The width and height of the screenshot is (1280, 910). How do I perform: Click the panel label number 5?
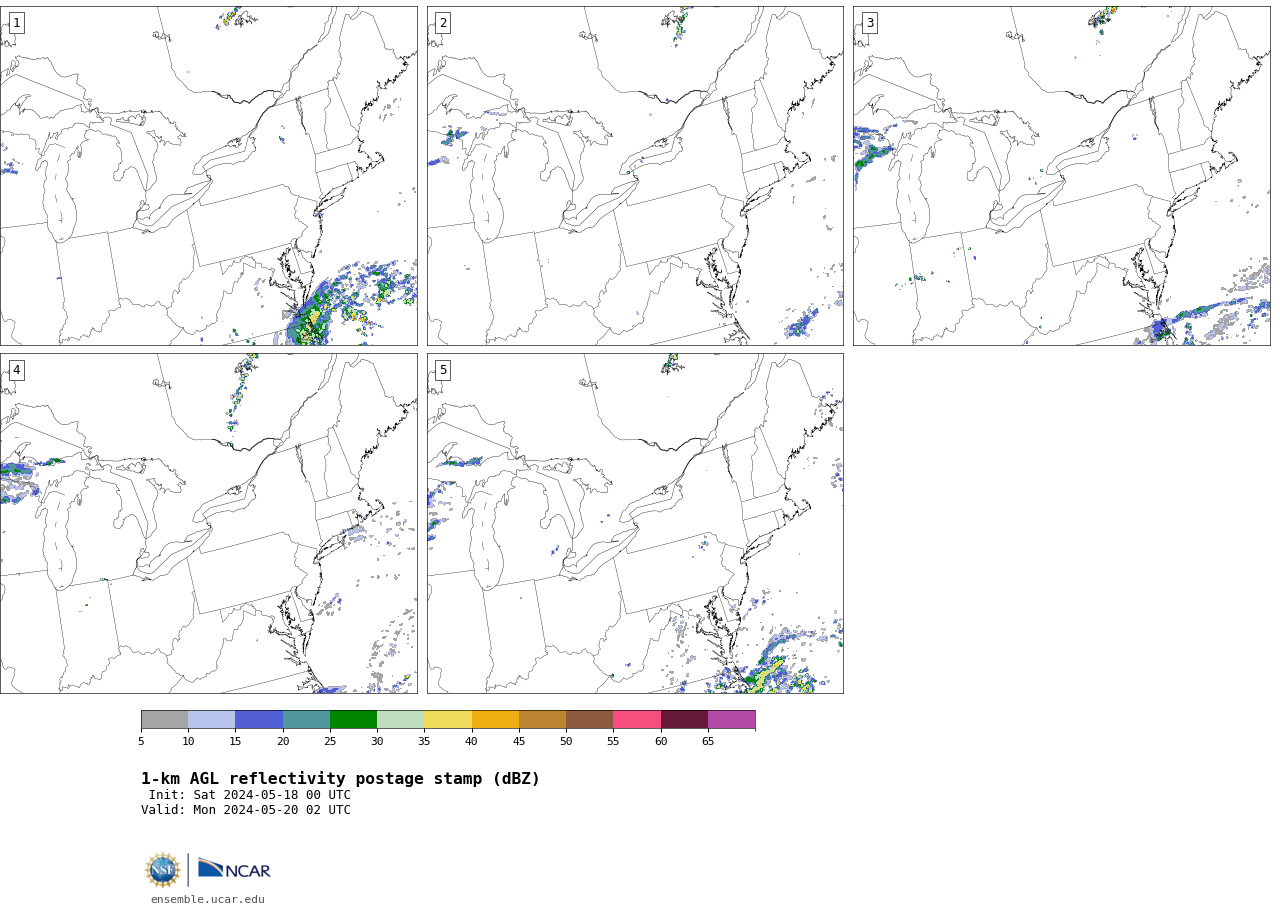(443, 370)
